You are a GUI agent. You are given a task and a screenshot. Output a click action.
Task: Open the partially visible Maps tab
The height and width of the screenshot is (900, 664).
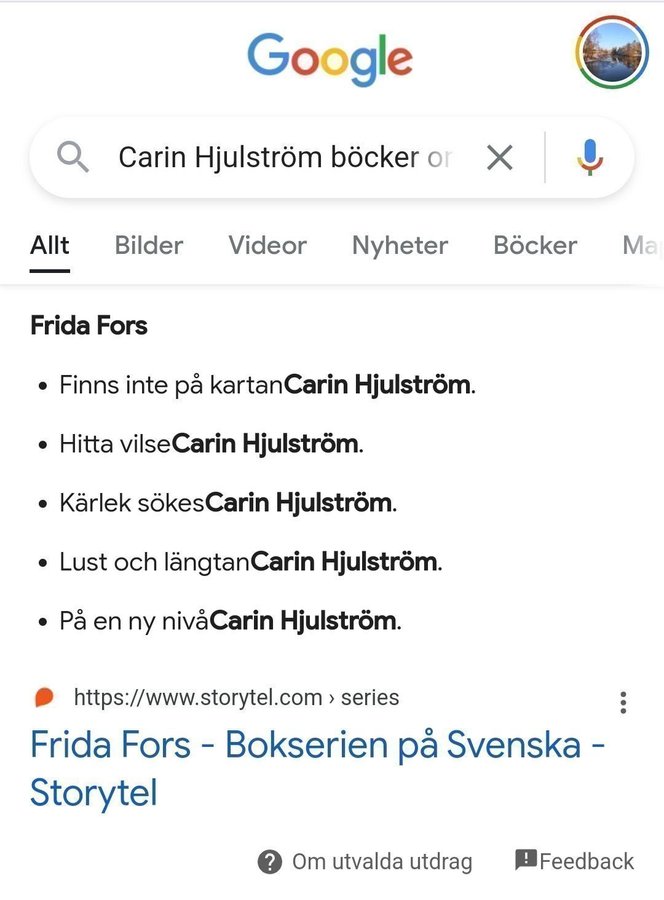(x=641, y=245)
